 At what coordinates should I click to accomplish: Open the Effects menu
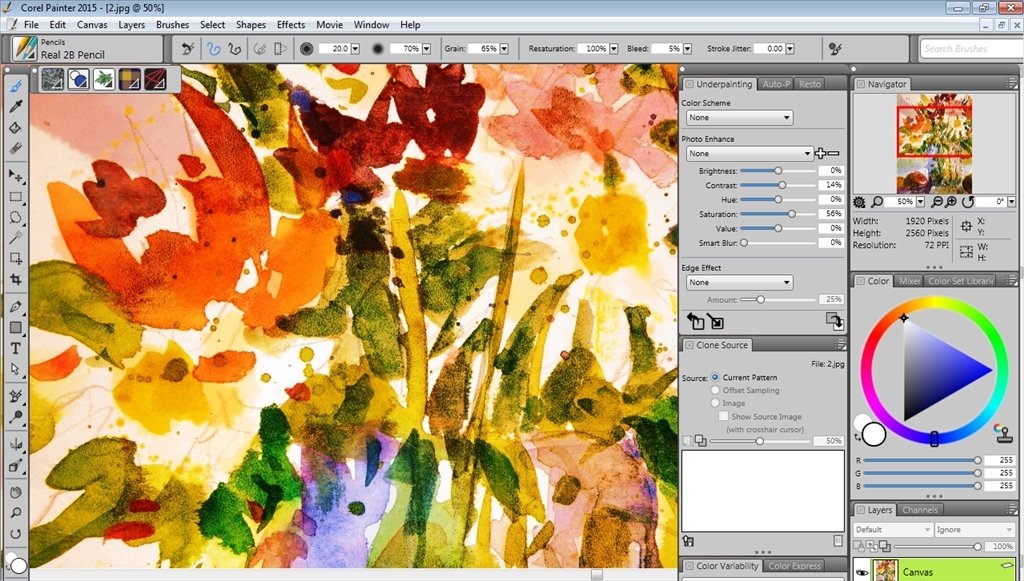(290, 25)
